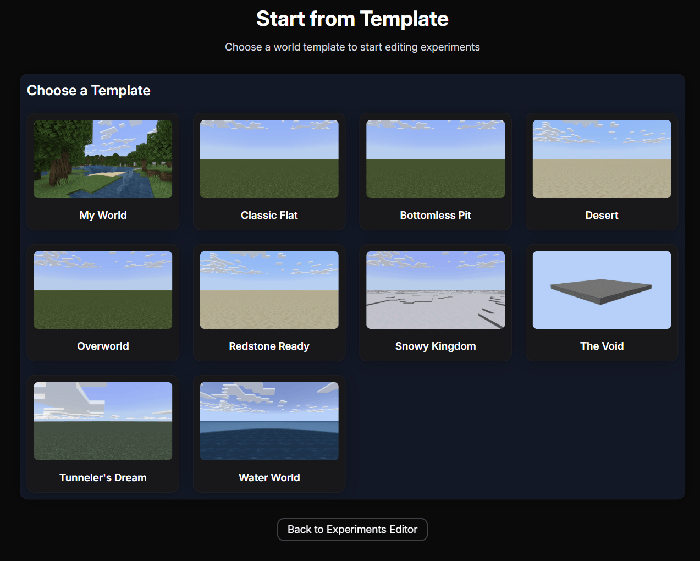This screenshot has width=700, height=561.
Task: Choose the Classic Flat template preview image
Action: click(269, 159)
